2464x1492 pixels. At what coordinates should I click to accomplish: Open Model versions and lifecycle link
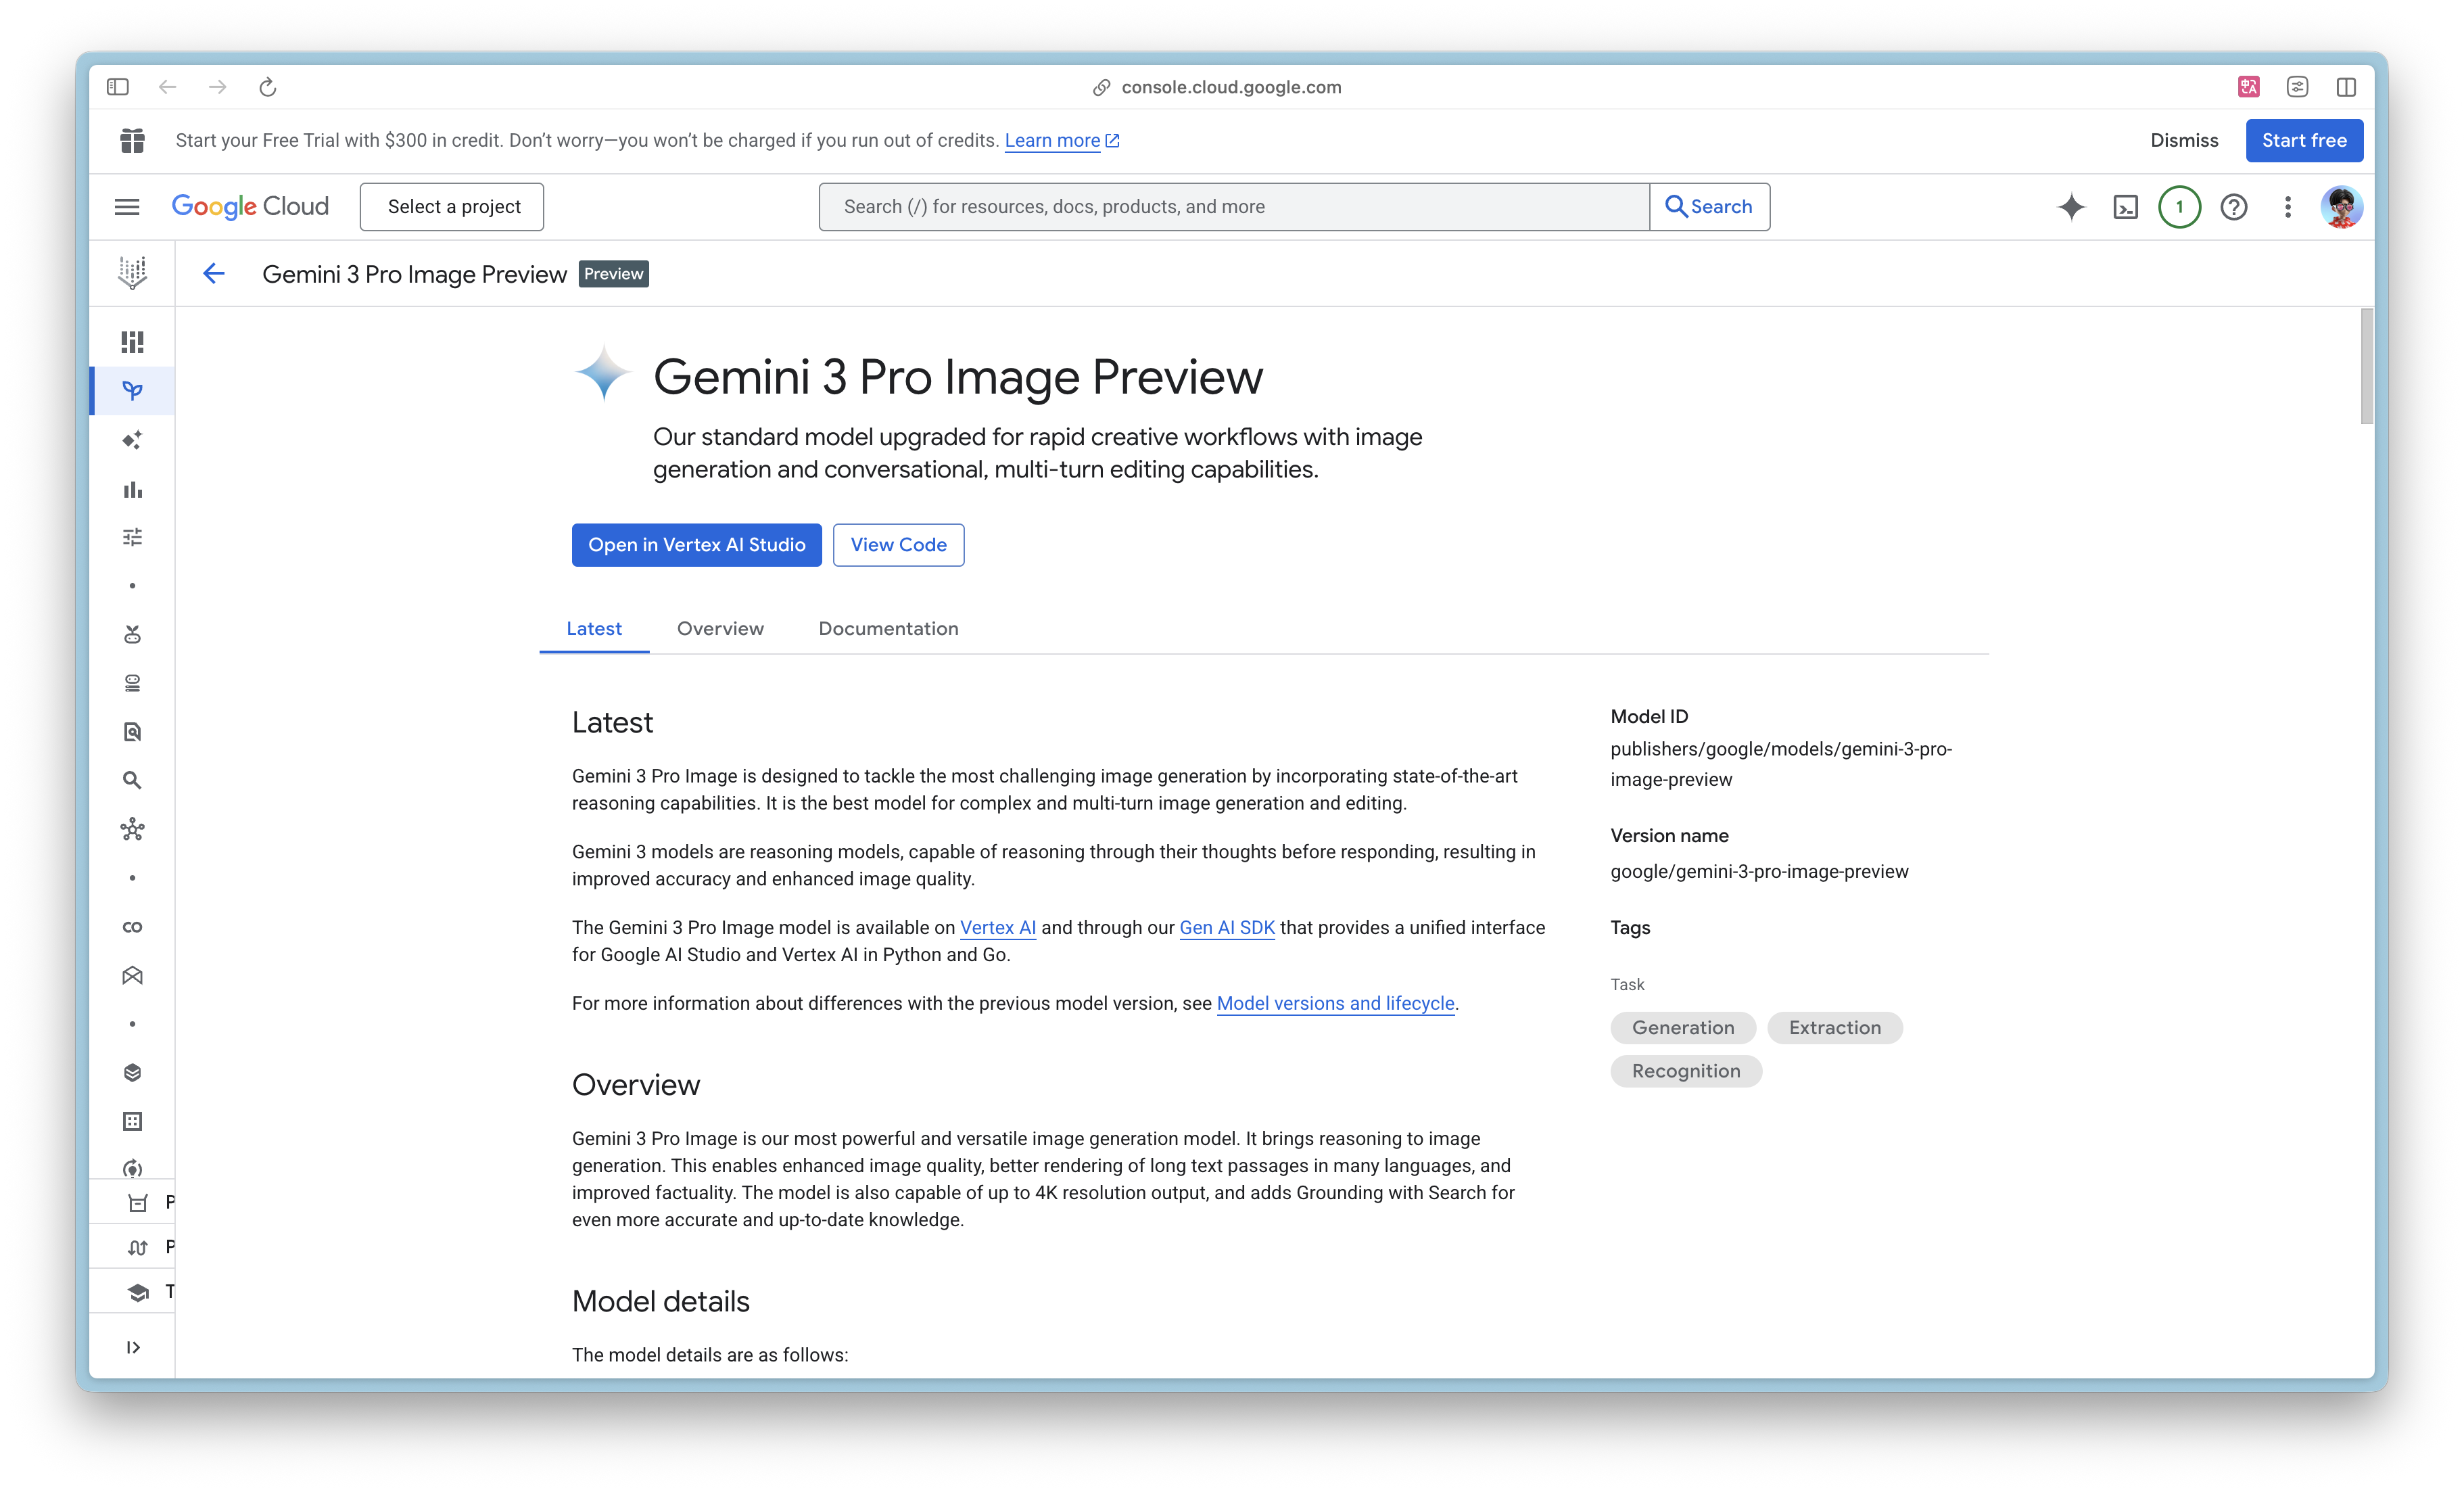1335,1004
